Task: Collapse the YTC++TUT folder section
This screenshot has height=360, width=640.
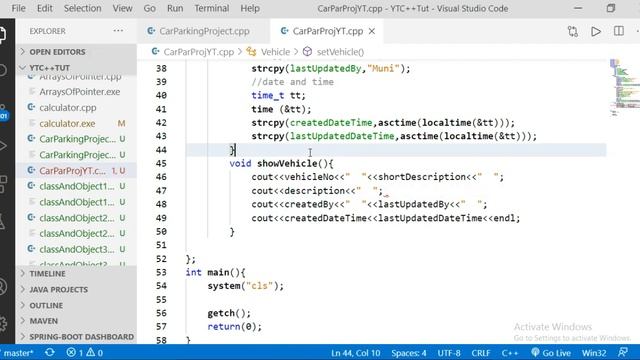Action: (76, 68)
